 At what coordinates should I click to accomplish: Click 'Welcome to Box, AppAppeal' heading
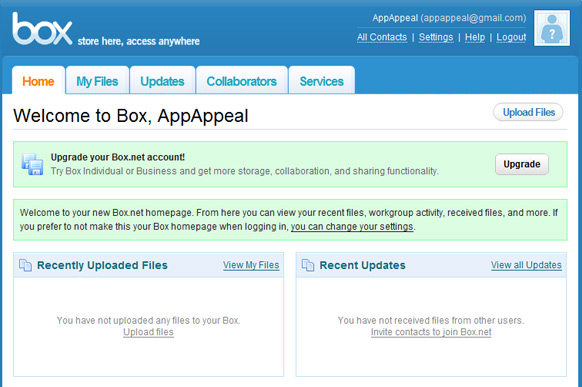point(131,116)
